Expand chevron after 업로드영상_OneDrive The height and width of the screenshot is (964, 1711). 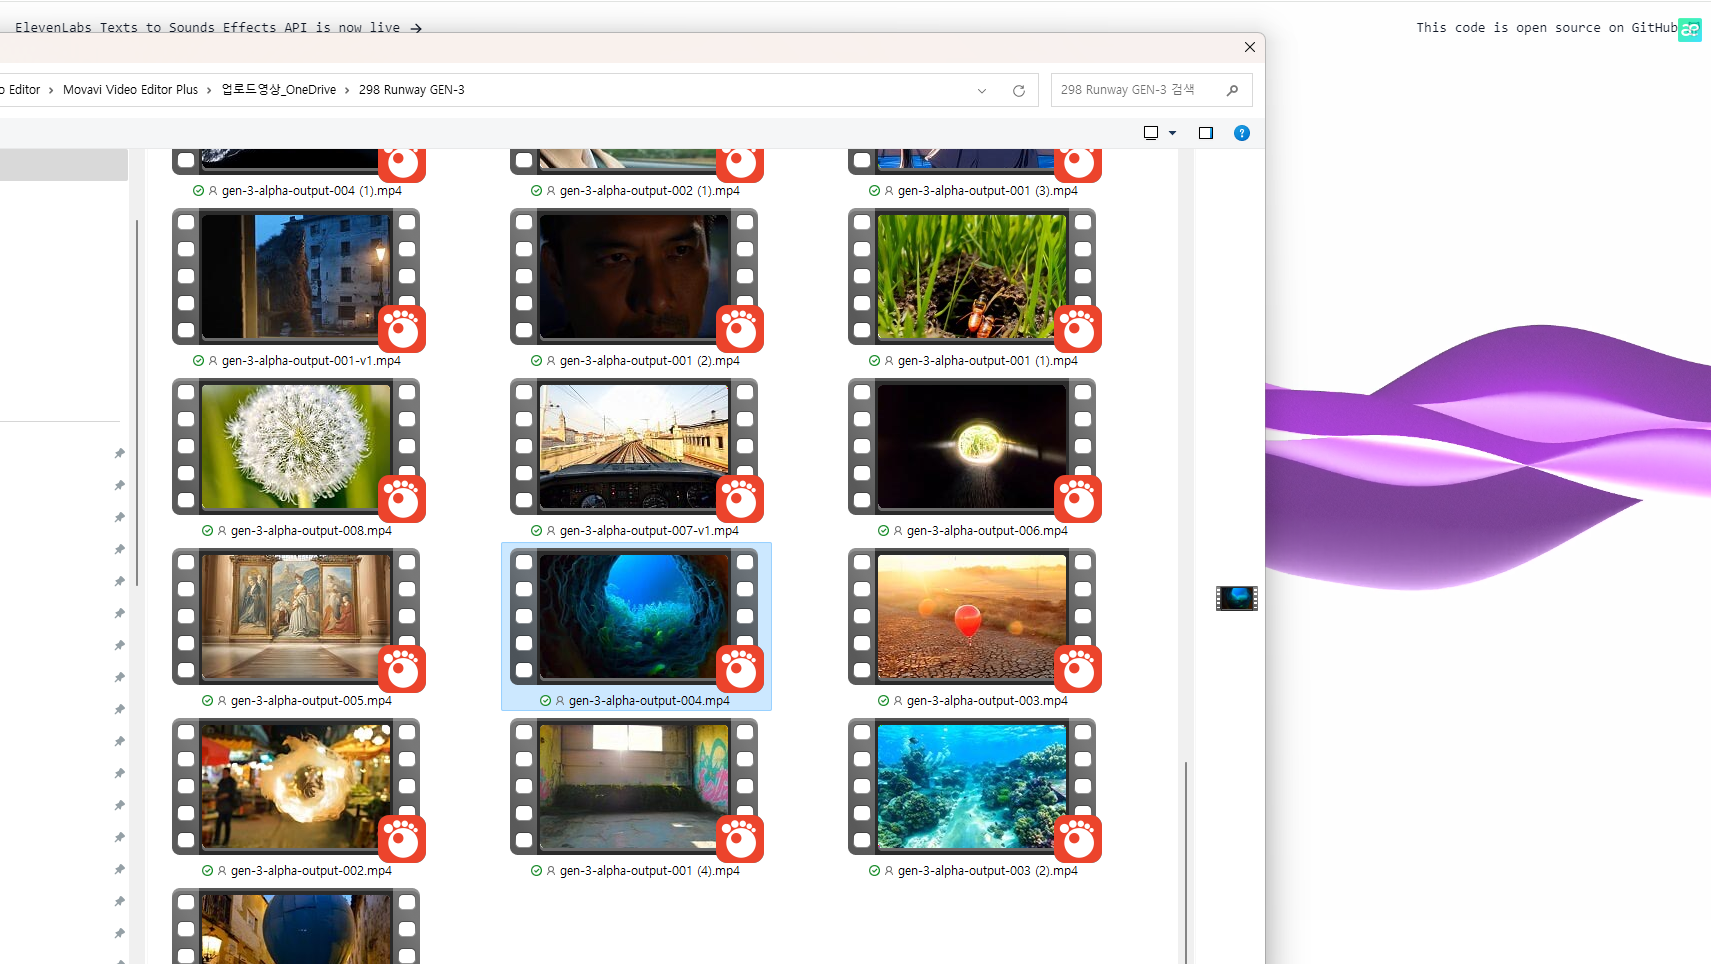[x=347, y=91]
